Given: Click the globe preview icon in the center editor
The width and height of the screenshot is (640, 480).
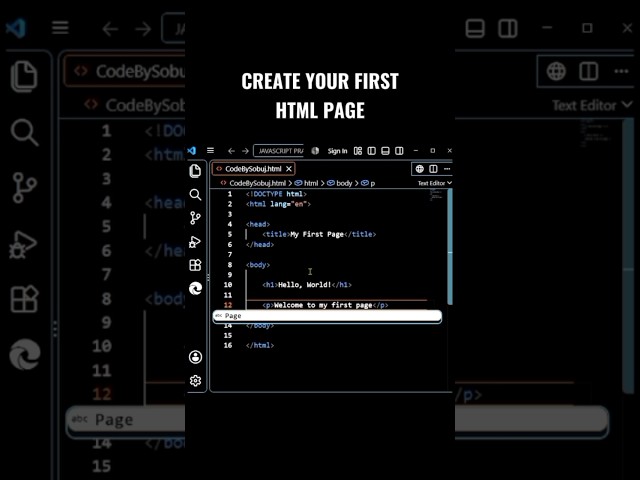Looking at the screenshot, I should click(419, 169).
